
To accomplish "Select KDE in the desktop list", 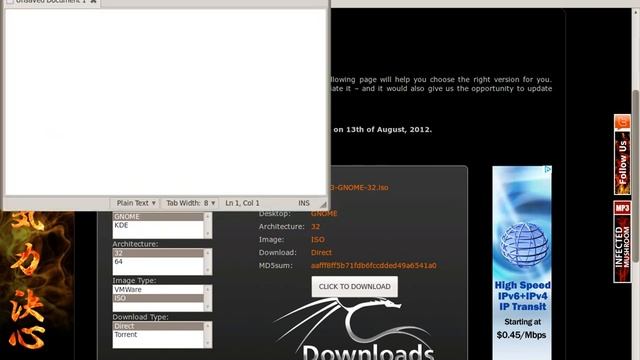I will 158,225.
